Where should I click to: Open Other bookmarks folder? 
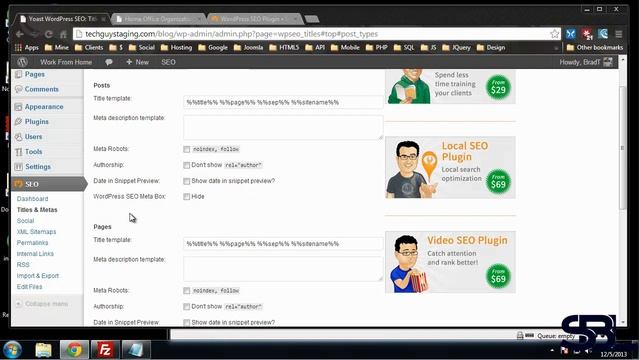[x=595, y=48]
